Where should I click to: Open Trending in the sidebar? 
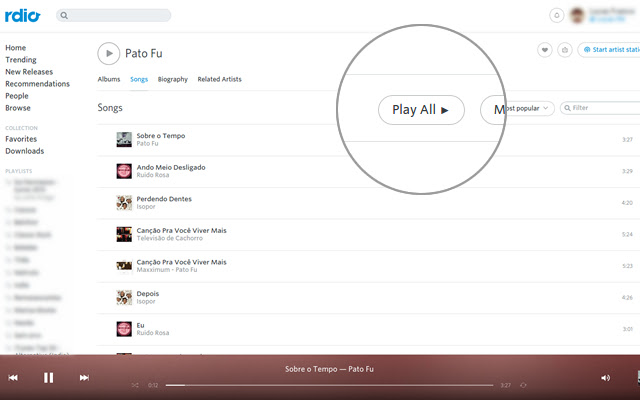coord(21,60)
